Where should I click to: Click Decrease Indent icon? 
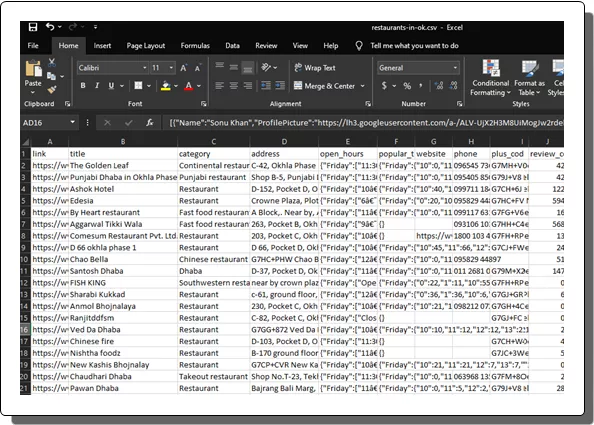point(266,86)
